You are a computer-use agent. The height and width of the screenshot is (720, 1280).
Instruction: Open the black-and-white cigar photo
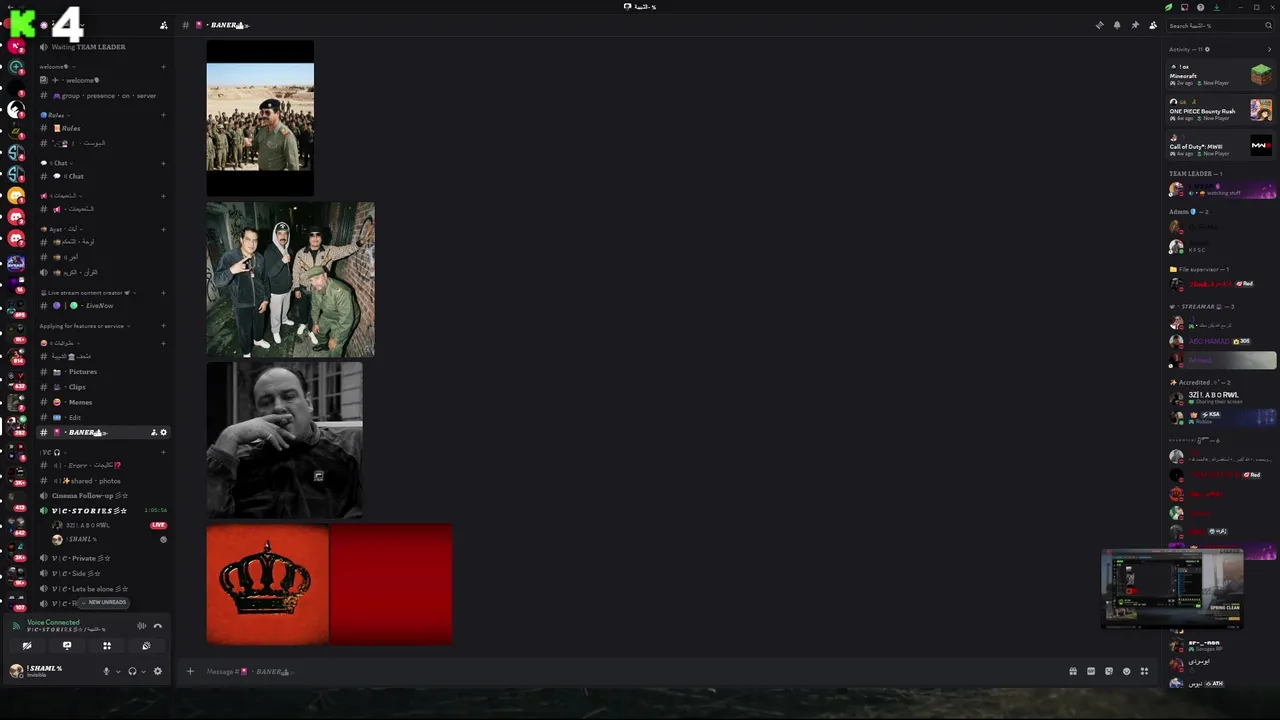tap(285, 441)
